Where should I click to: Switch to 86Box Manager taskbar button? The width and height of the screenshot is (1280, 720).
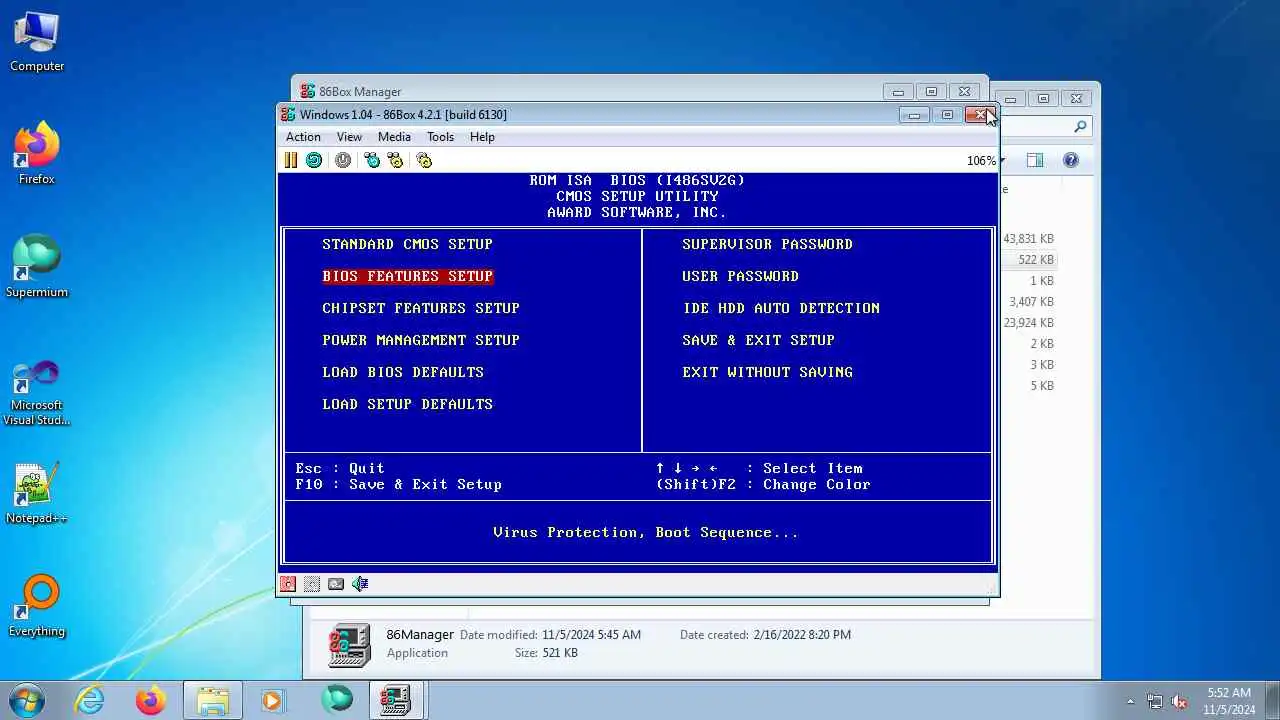click(396, 700)
